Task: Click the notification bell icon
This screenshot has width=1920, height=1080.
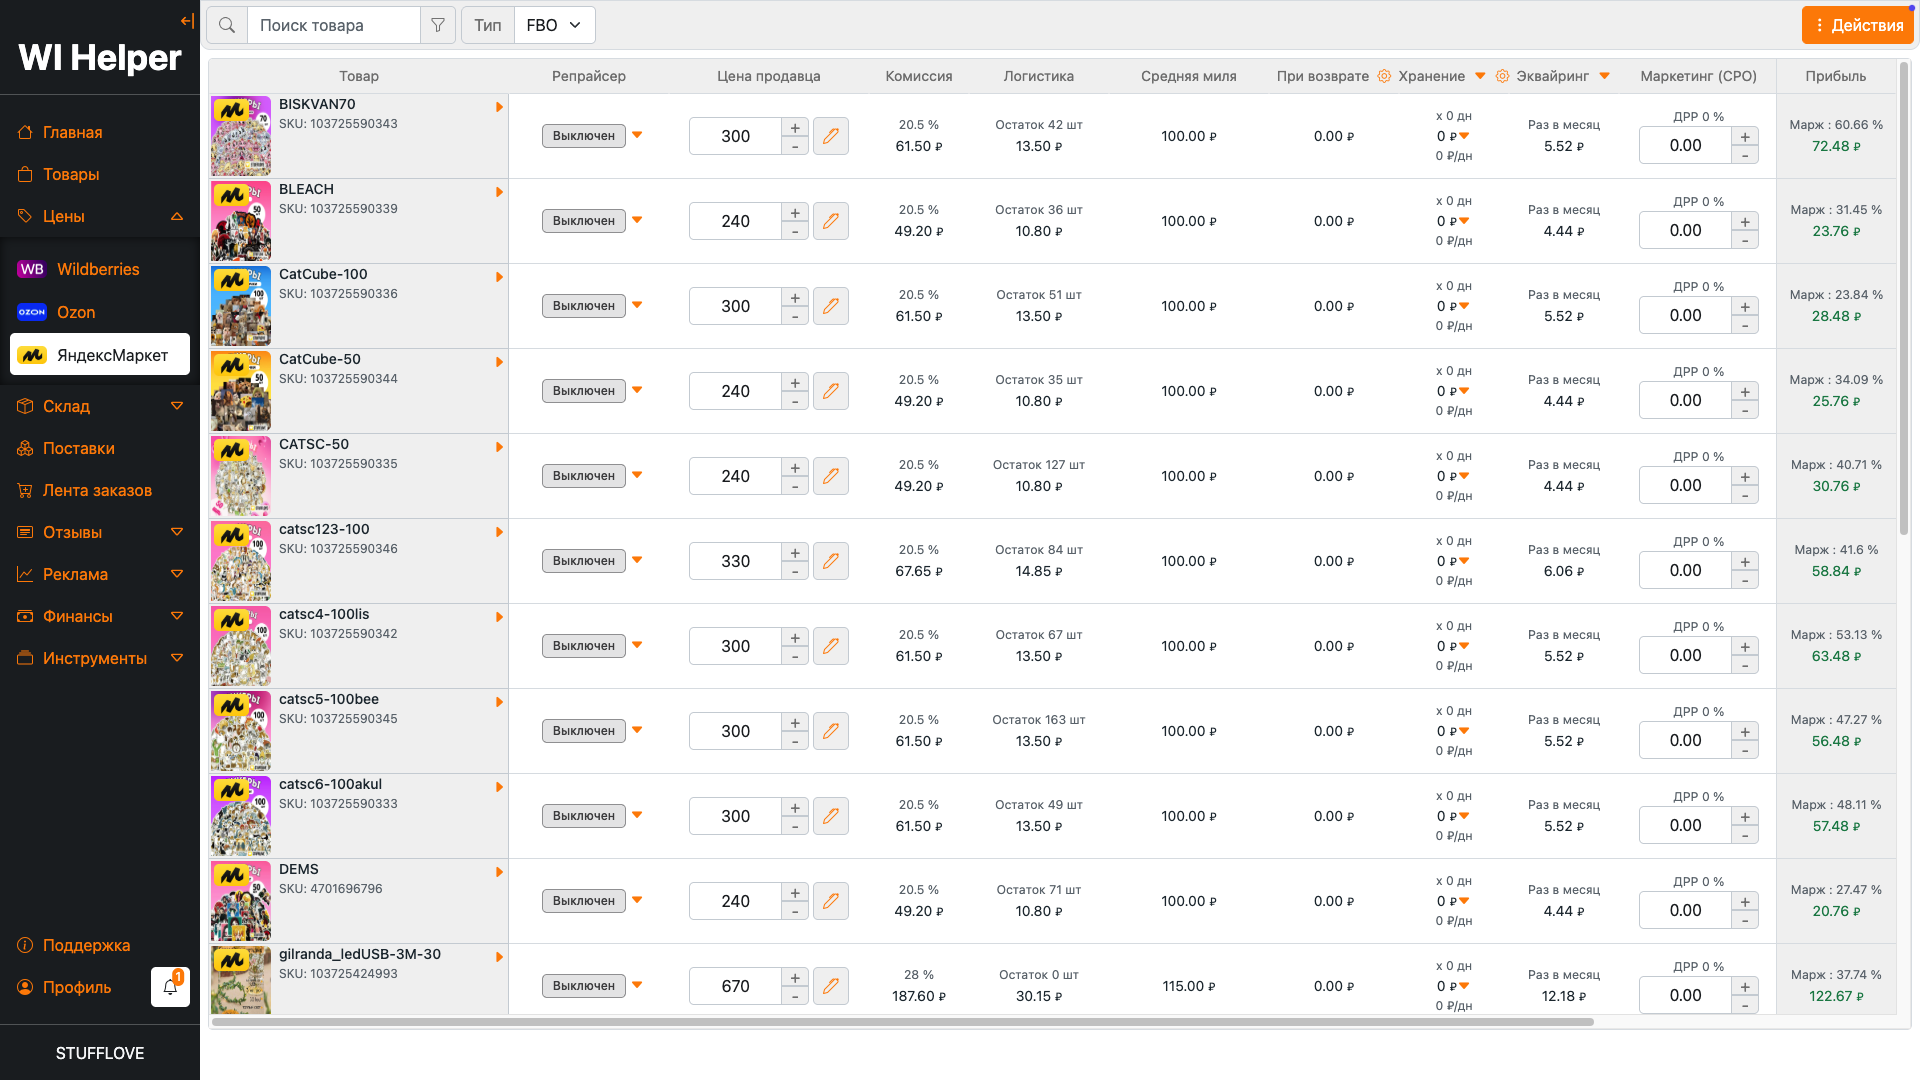Action: pos(170,987)
